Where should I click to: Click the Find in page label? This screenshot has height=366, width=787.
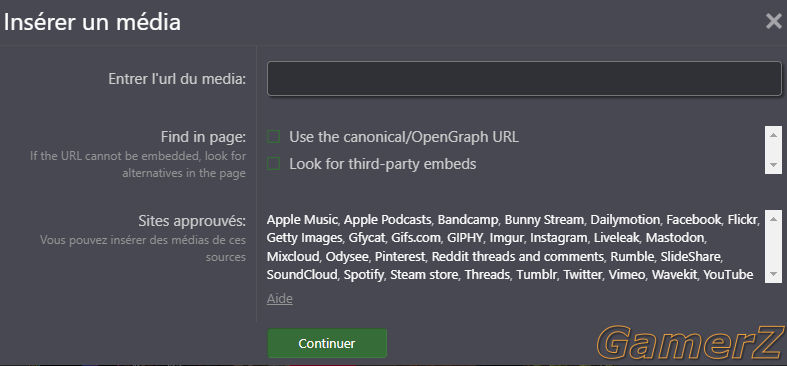point(203,137)
